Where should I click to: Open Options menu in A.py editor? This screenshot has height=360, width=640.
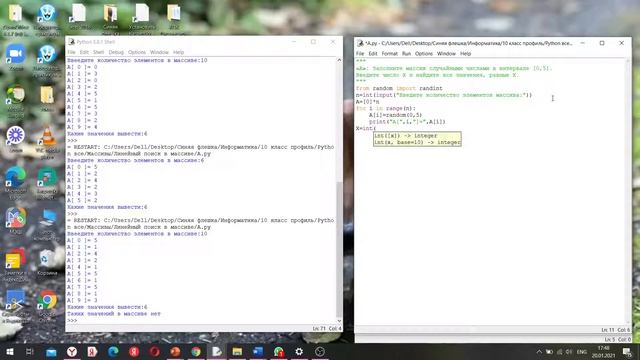pos(424,53)
